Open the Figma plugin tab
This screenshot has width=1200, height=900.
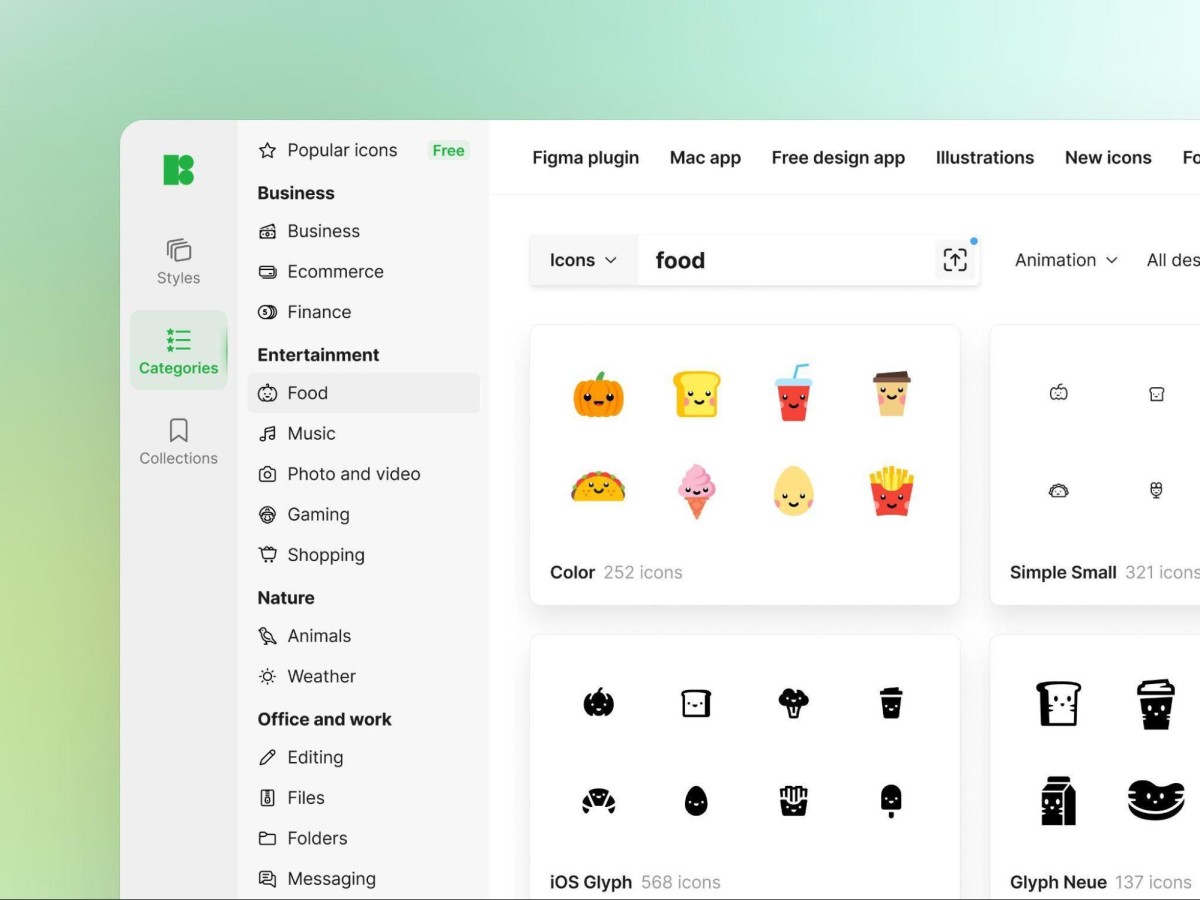585,158
